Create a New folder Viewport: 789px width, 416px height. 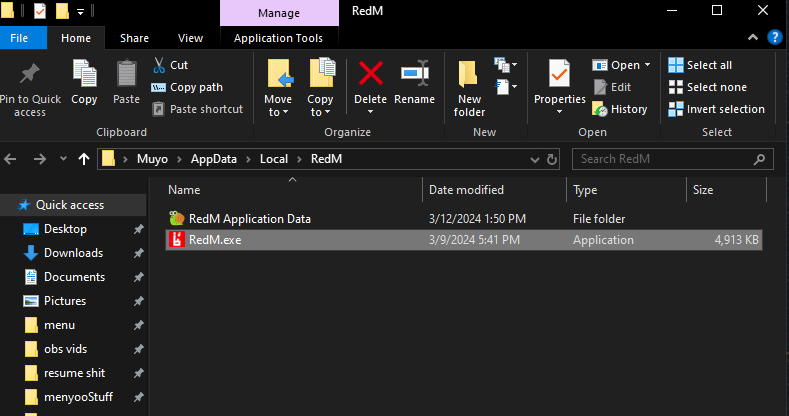[469, 88]
